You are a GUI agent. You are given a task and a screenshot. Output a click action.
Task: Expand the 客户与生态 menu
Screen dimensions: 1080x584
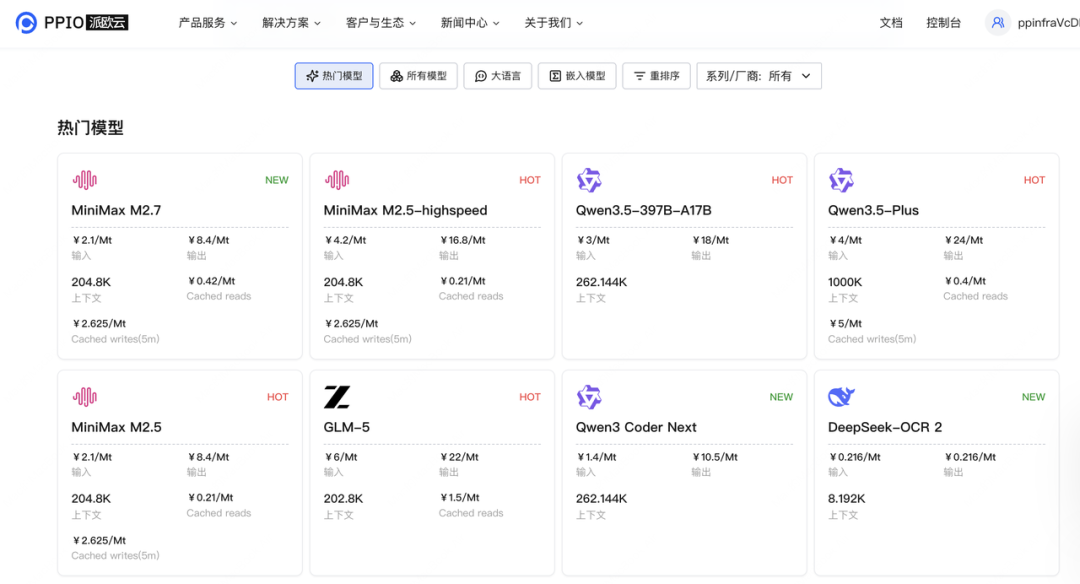point(381,23)
